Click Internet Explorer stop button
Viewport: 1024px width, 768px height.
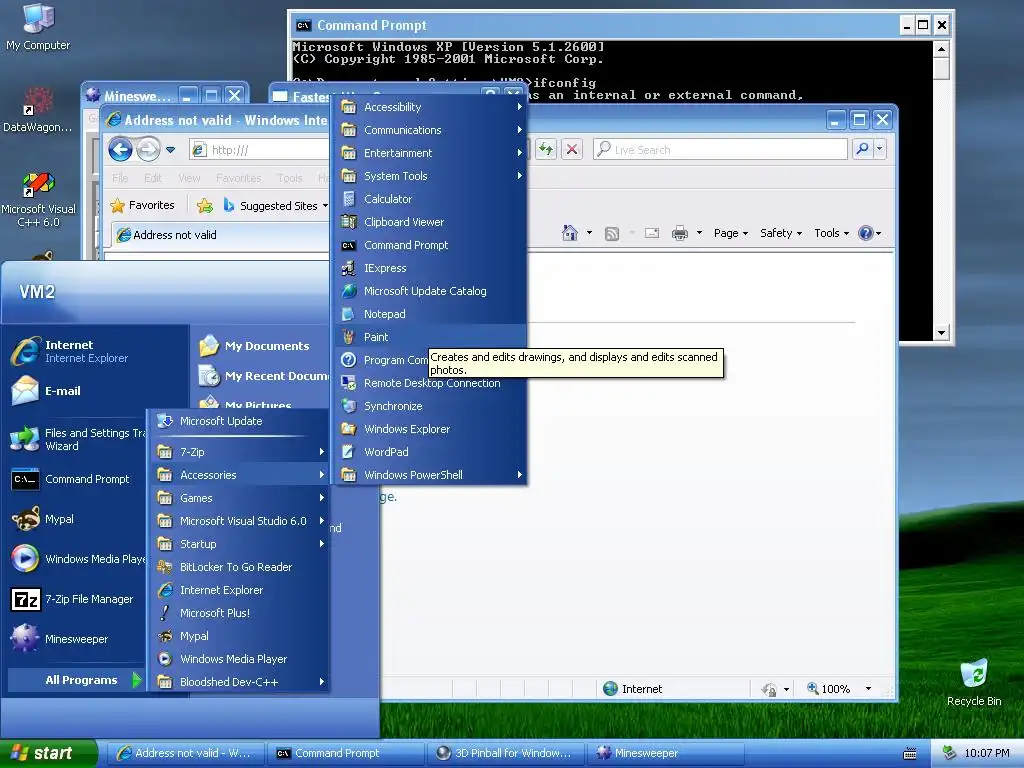click(x=572, y=150)
